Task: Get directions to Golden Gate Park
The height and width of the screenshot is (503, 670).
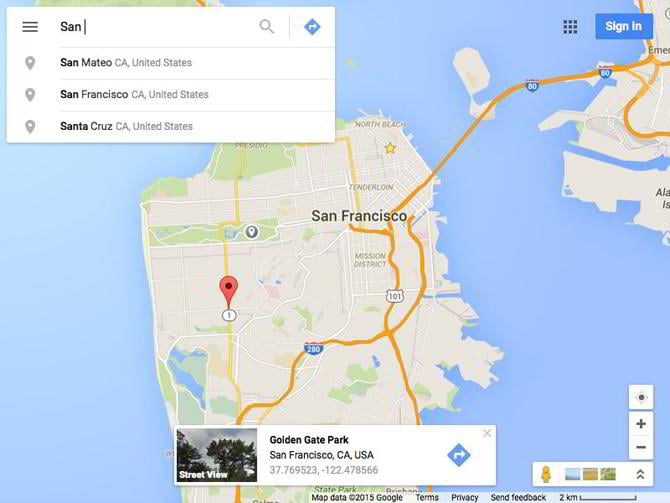Action: [x=458, y=455]
